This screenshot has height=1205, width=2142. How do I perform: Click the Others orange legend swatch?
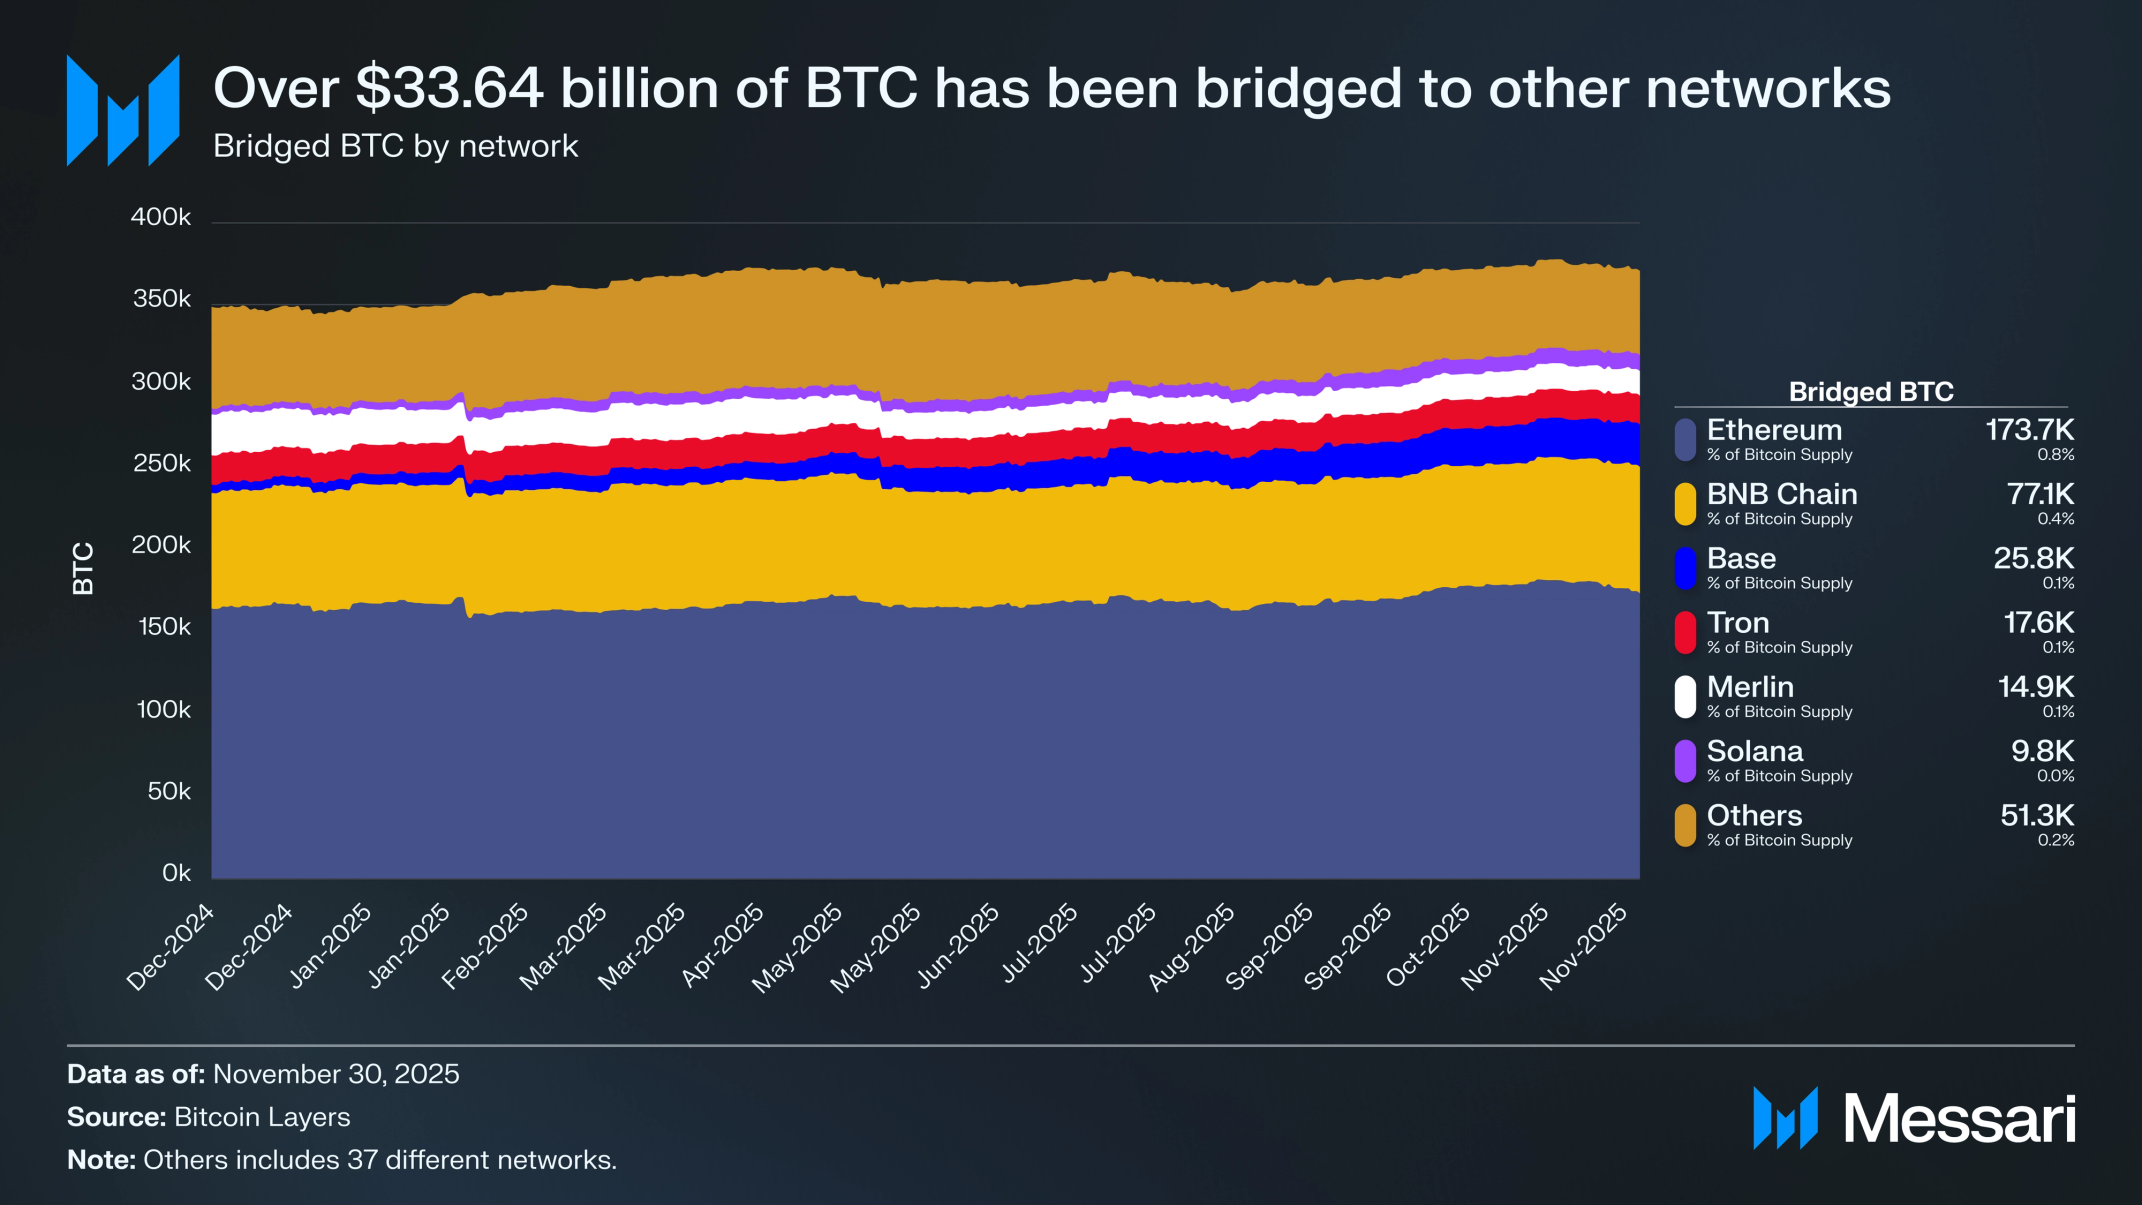coord(1685,826)
